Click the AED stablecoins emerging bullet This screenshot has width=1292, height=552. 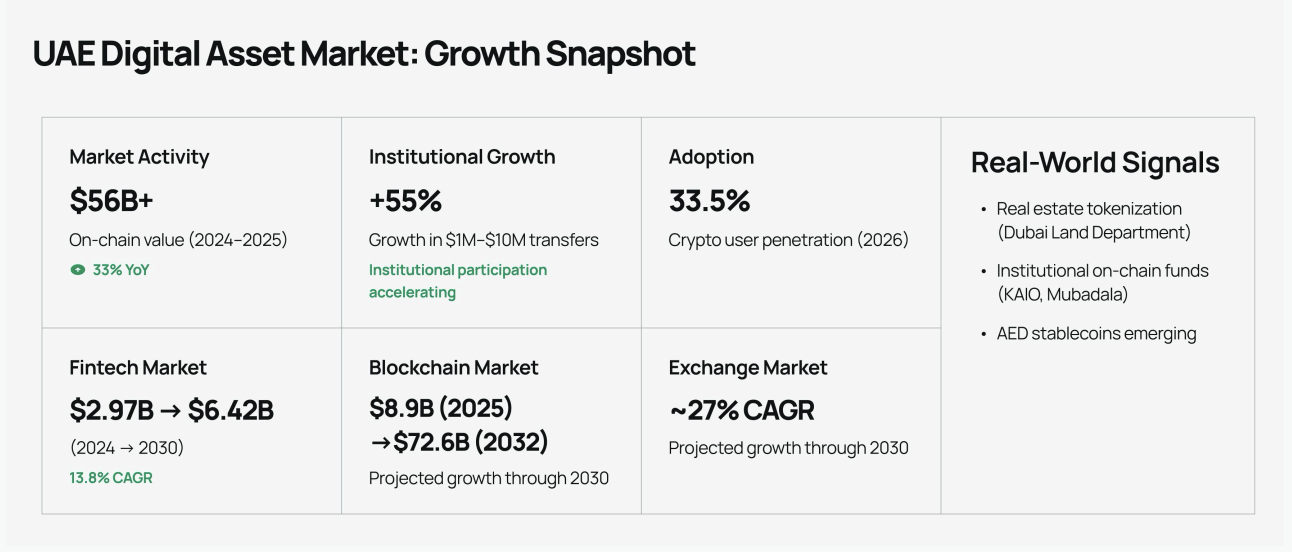pos(1088,334)
